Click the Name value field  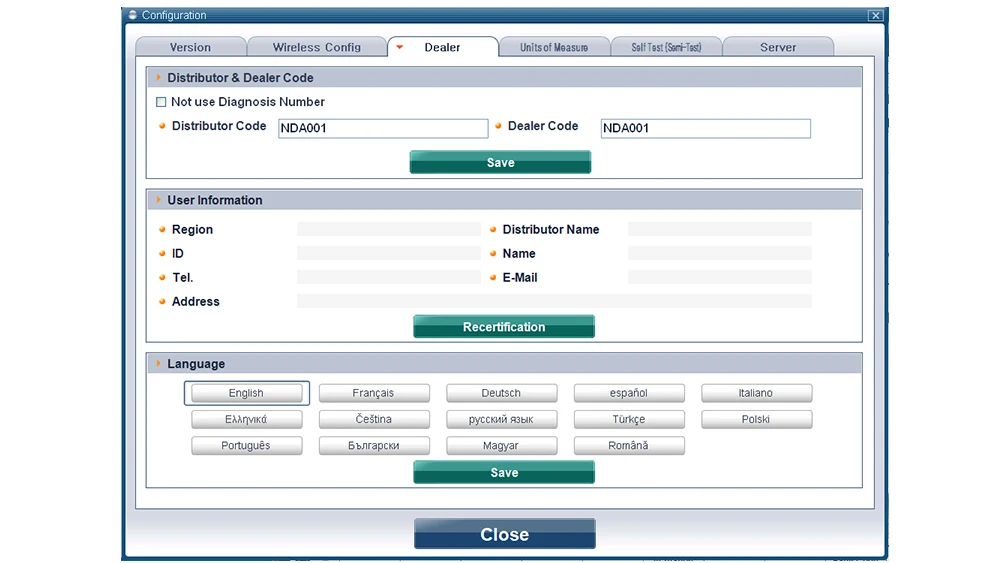pos(720,253)
